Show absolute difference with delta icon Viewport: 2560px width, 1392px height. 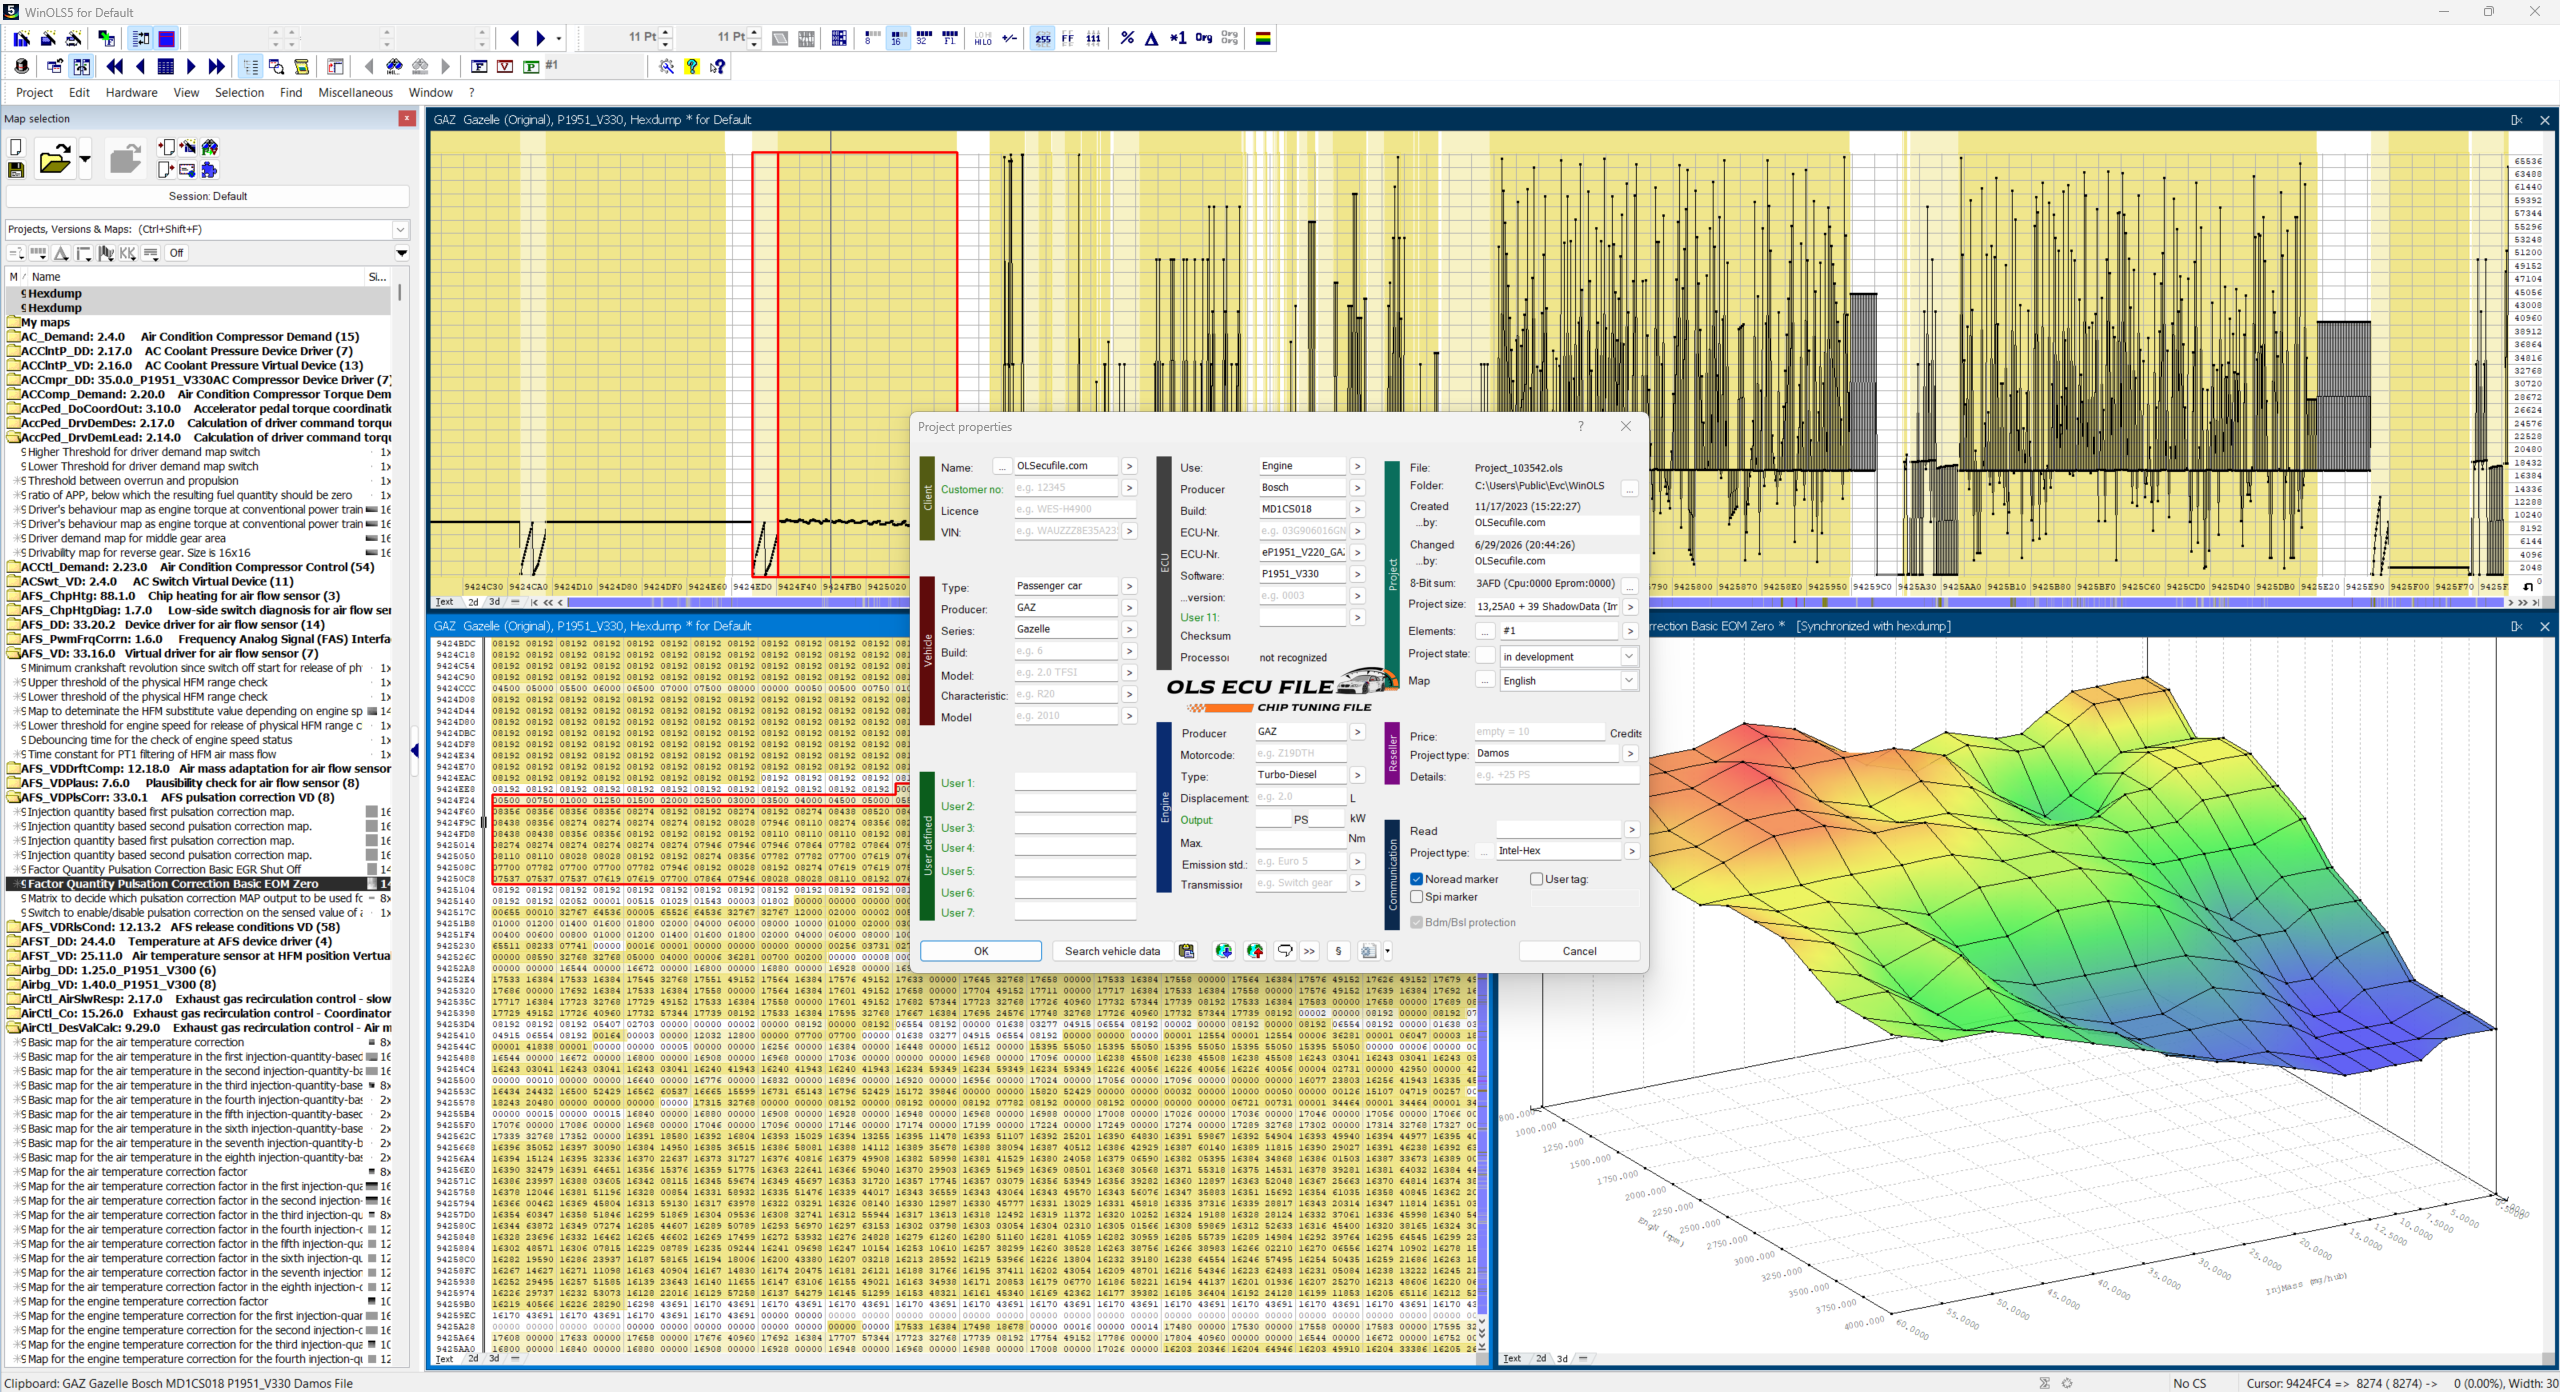[x=1152, y=38]
